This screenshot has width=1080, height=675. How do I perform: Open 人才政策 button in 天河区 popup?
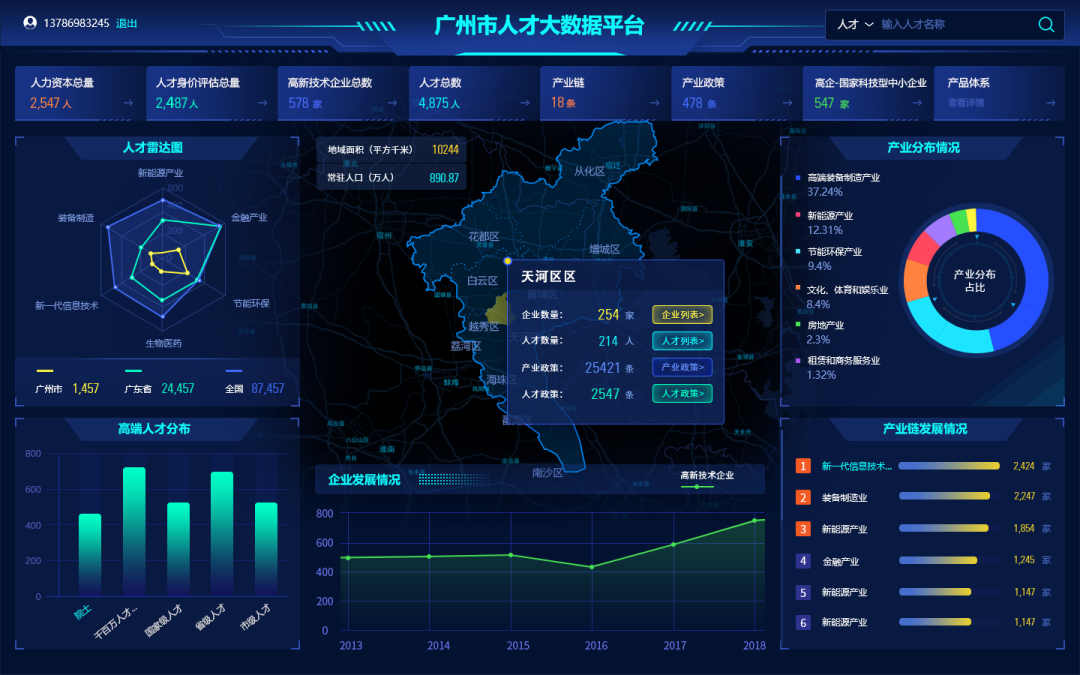(682, 393)
